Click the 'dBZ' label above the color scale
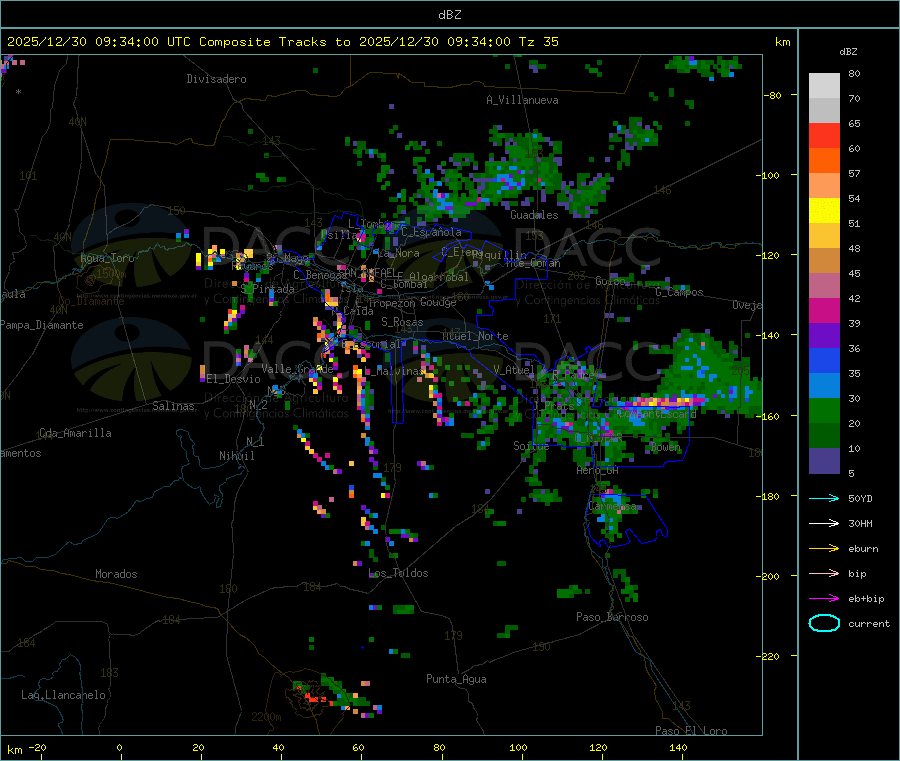This screenshot has width=900, height=761. 848,52
